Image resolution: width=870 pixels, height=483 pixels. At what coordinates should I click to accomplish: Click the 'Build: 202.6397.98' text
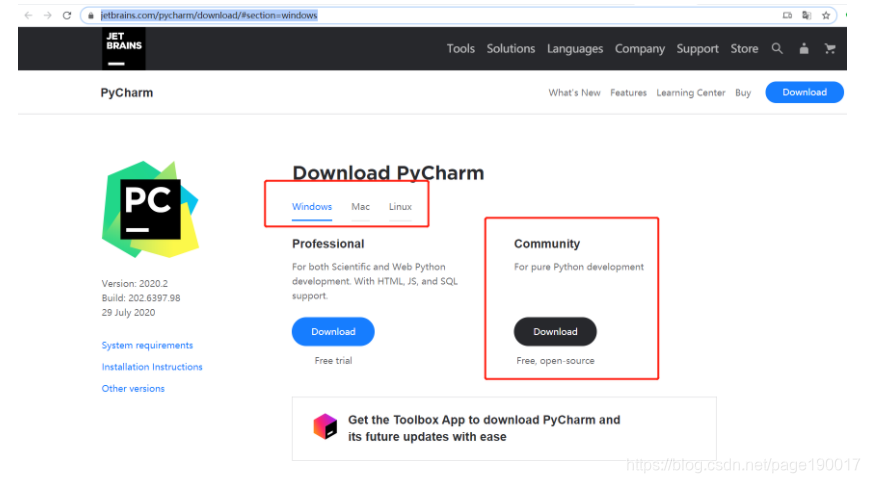[141, 298]
